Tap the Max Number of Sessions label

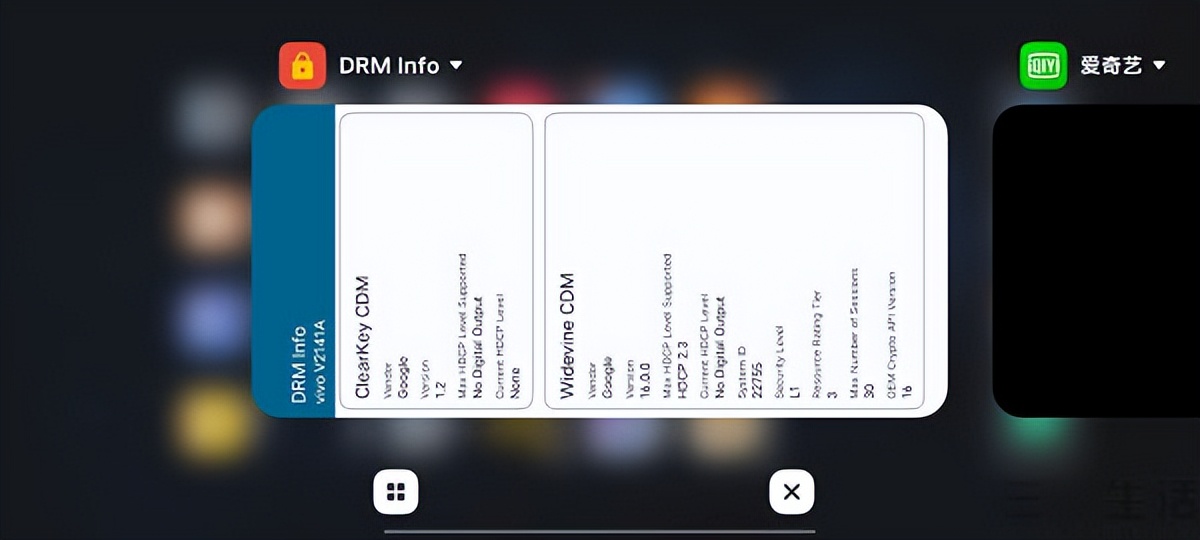coord(854,334)
